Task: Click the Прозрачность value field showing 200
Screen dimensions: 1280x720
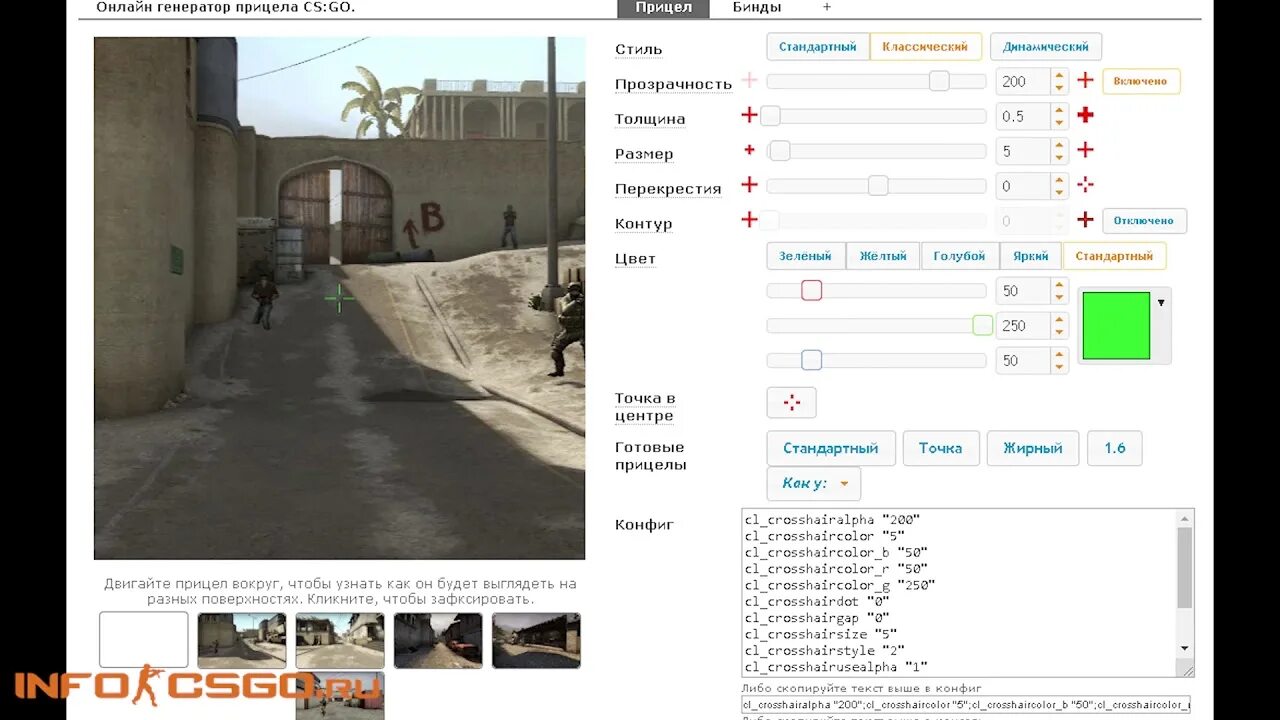Action: (1023, 81)
